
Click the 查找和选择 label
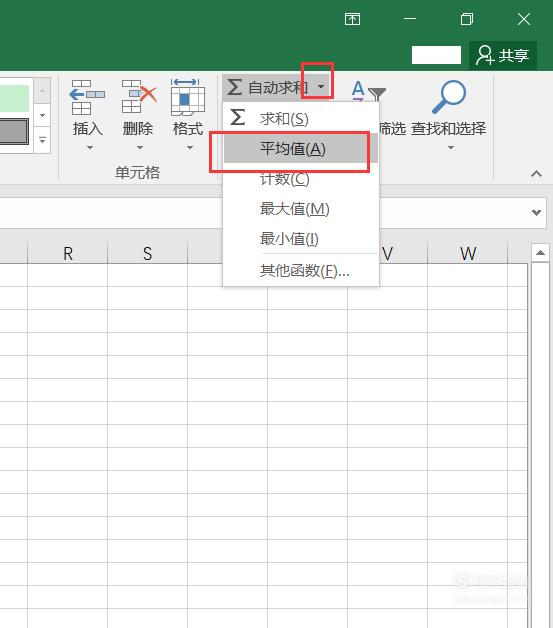click(448, 129)
